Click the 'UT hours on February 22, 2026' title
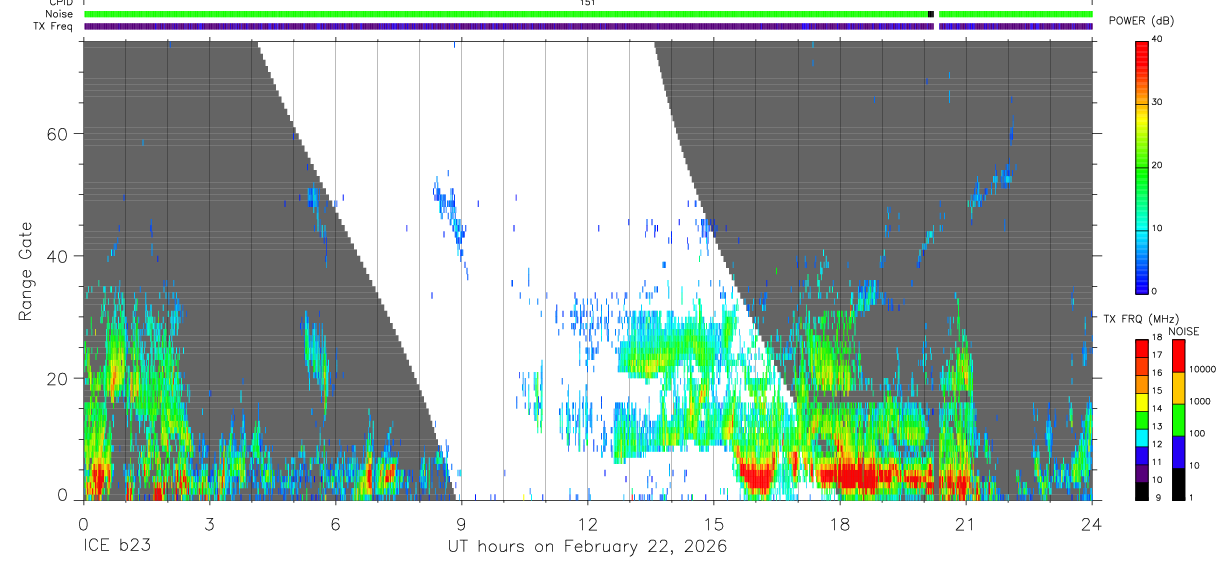Viewport: 1228px width, 567px height. (587, 547)
